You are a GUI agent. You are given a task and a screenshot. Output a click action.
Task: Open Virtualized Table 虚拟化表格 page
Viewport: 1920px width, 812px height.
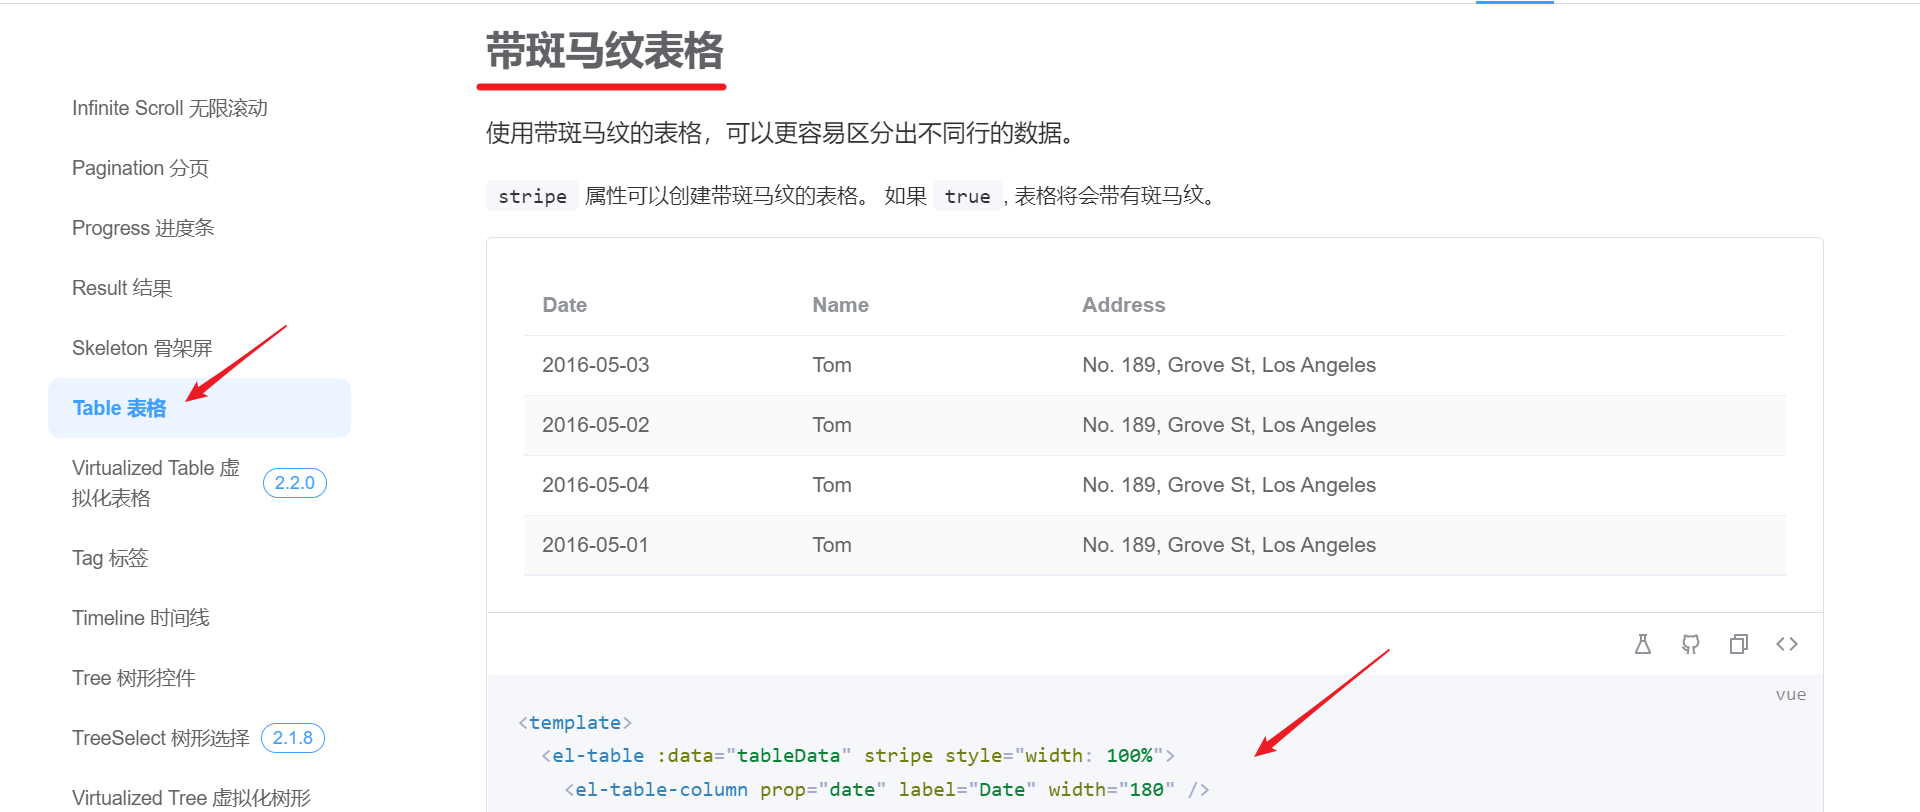[x=156, y=483]
